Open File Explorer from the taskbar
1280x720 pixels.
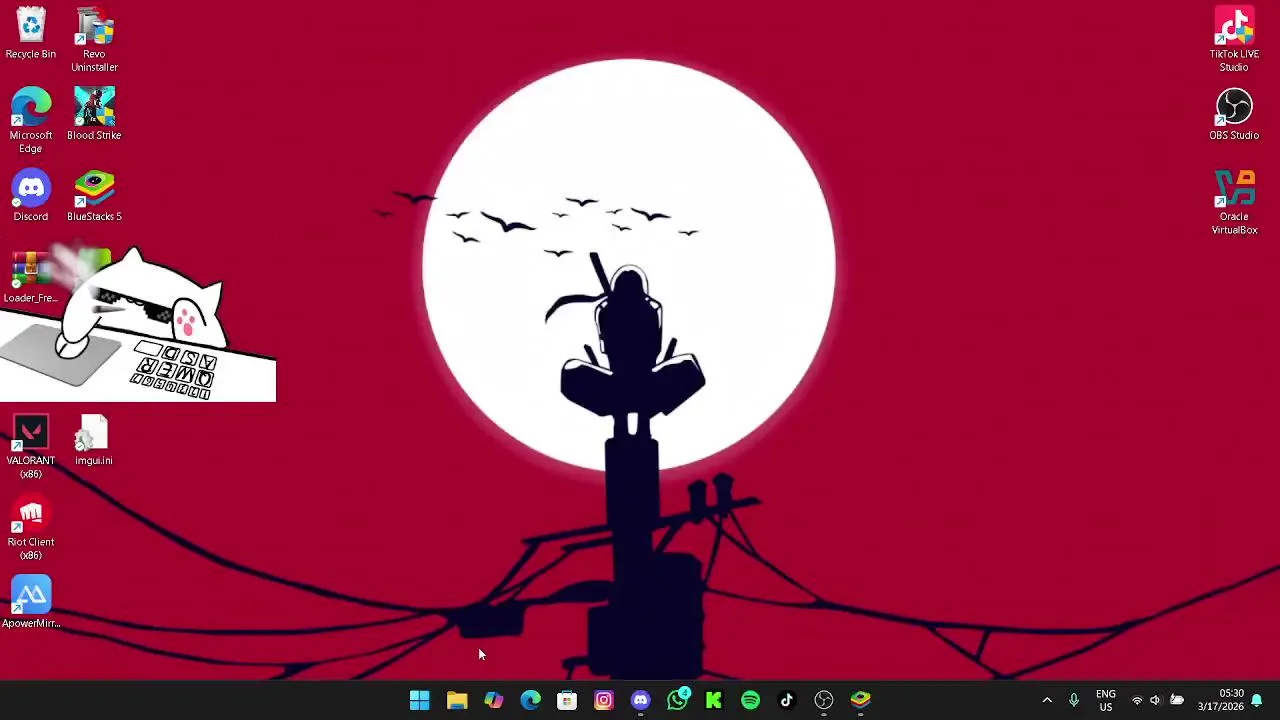click(x=457, y=701)
